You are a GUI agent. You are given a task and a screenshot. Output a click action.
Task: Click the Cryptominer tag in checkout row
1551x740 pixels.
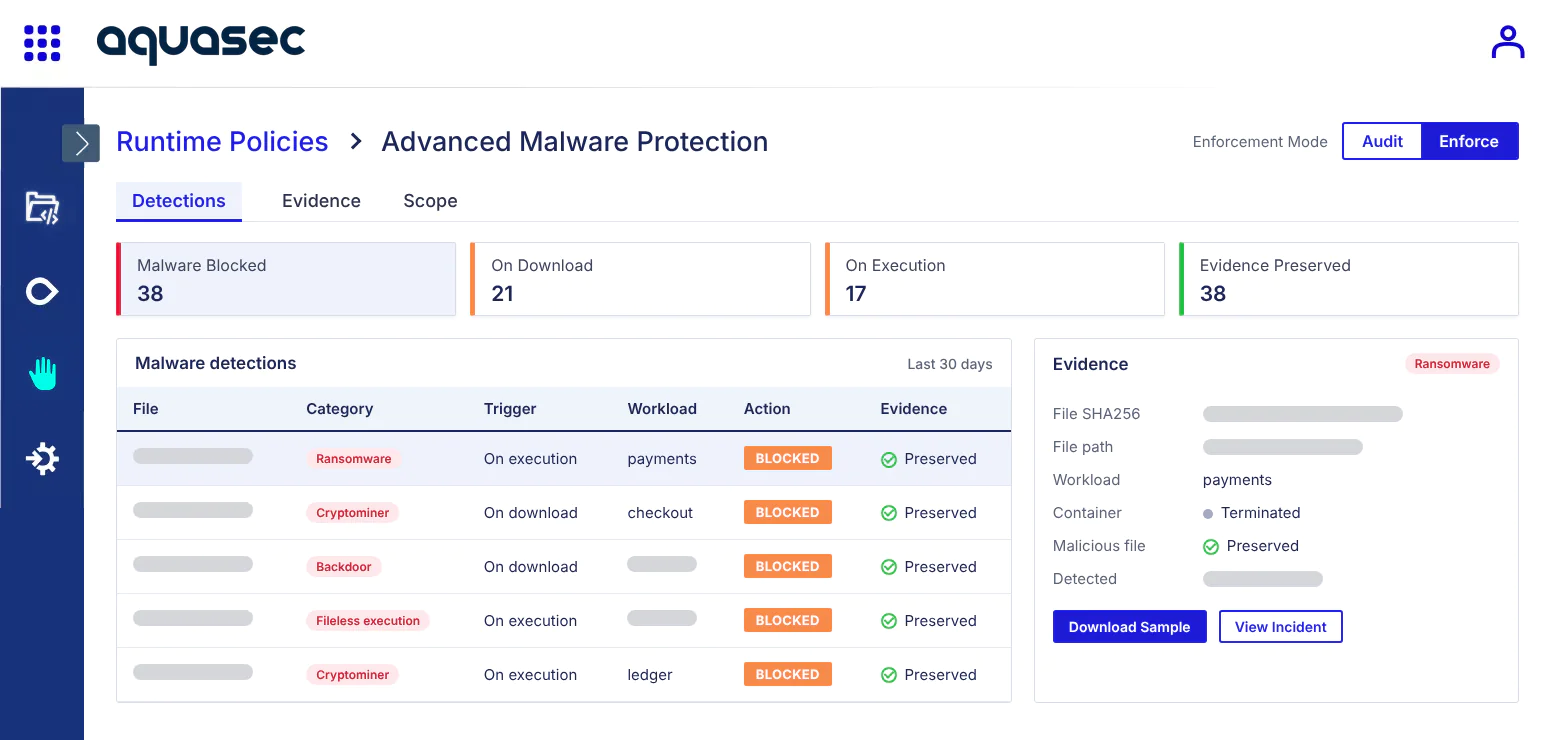(353, 513)
